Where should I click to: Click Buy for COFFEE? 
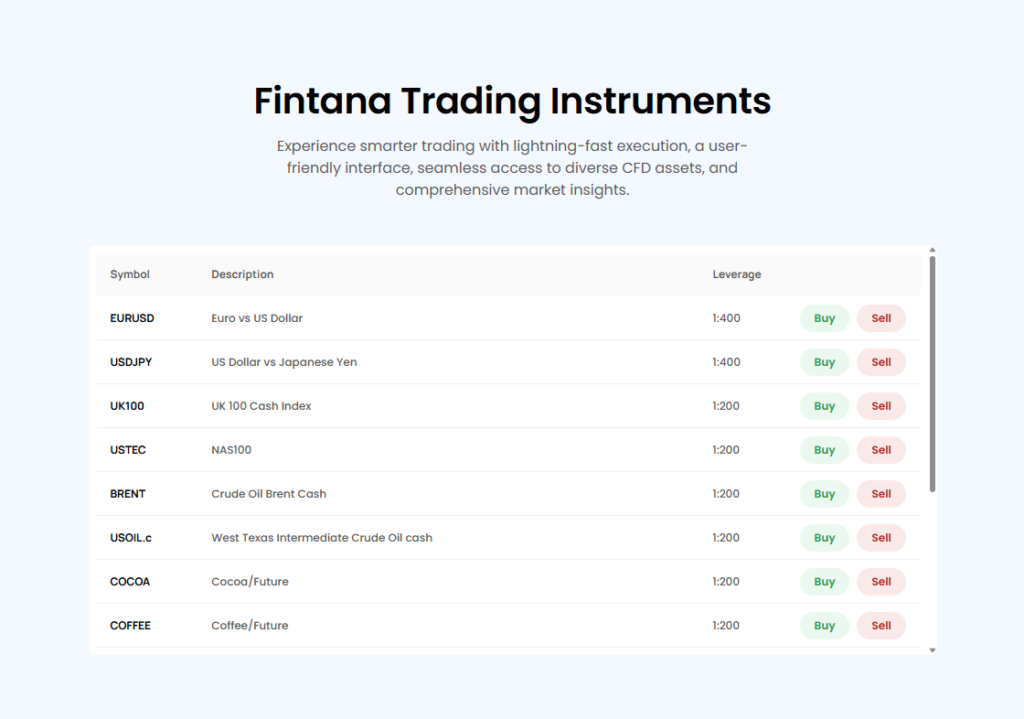tap(823, 625)
